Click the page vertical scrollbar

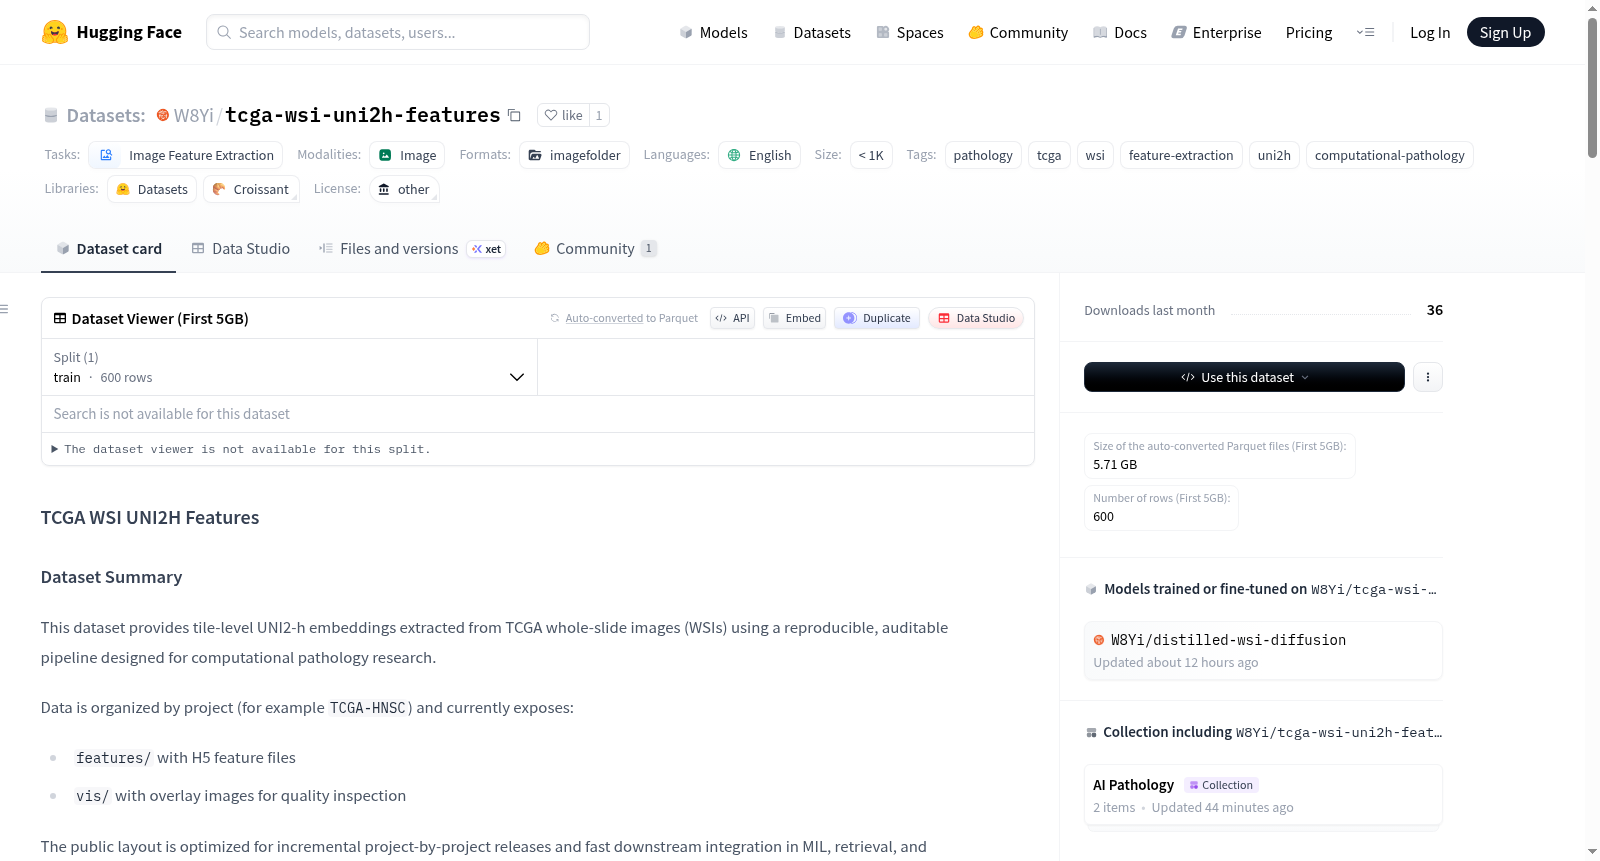click(1592, 88)
